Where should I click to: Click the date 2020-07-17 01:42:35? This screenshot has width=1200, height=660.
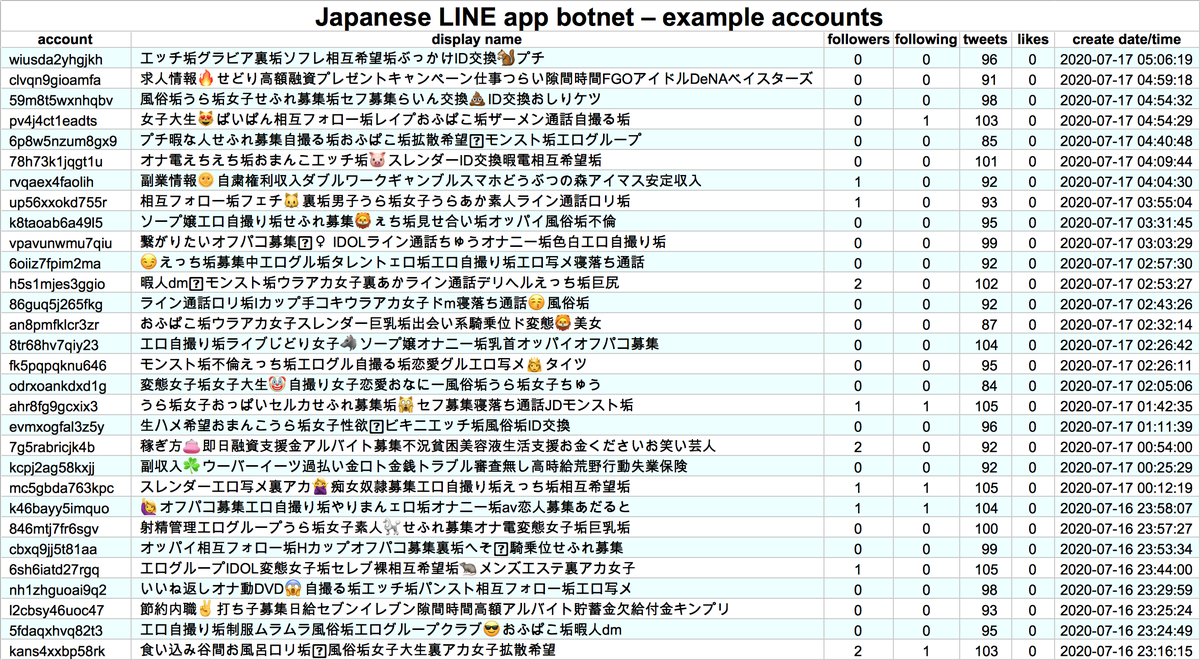pyautogui.click(x=1126, y=406)
